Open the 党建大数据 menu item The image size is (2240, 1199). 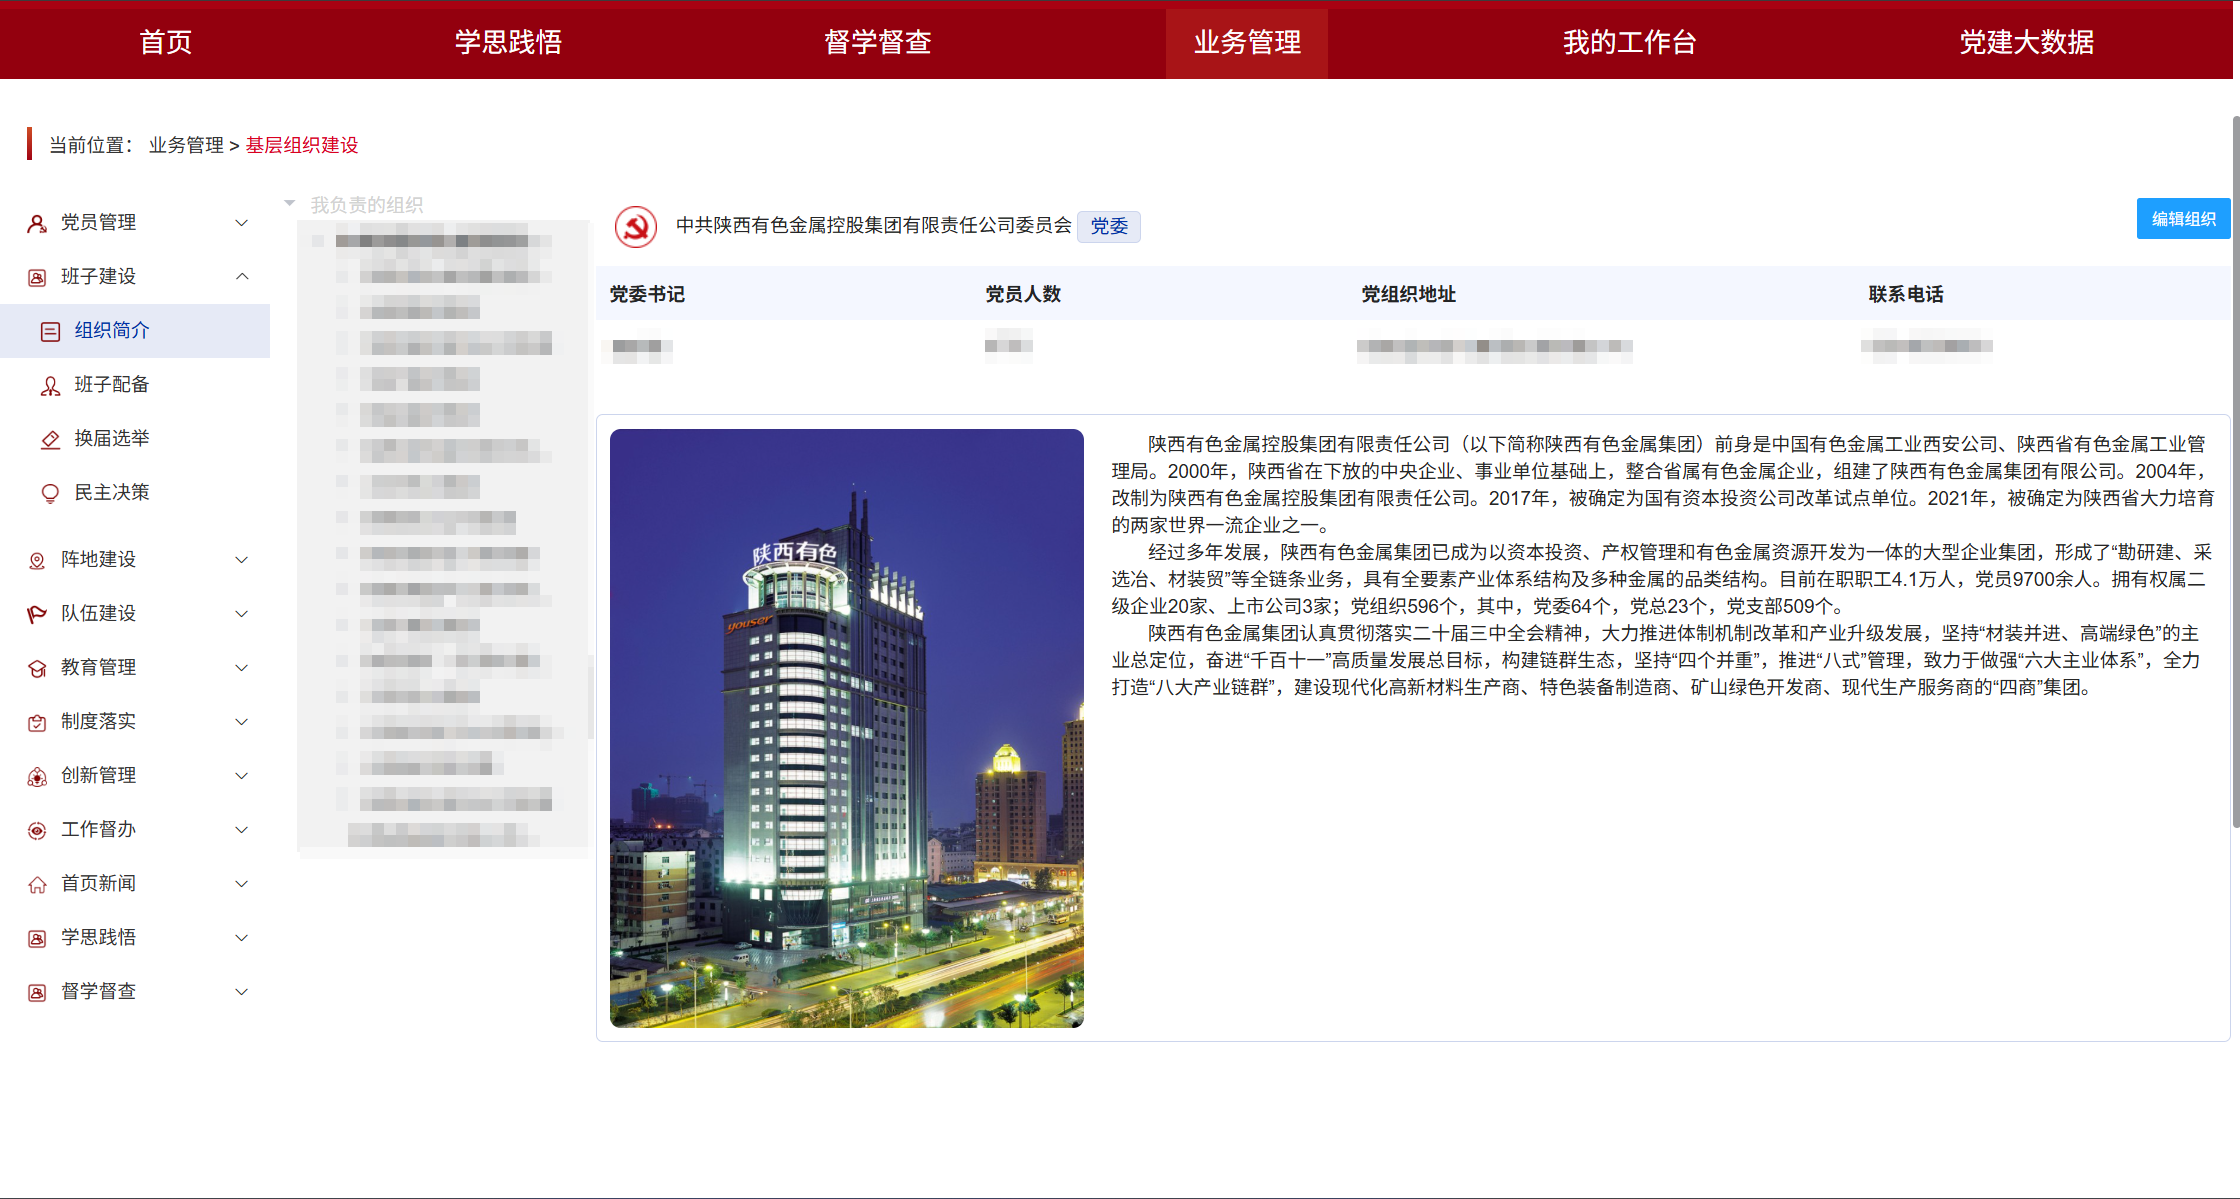(2025, 42)
